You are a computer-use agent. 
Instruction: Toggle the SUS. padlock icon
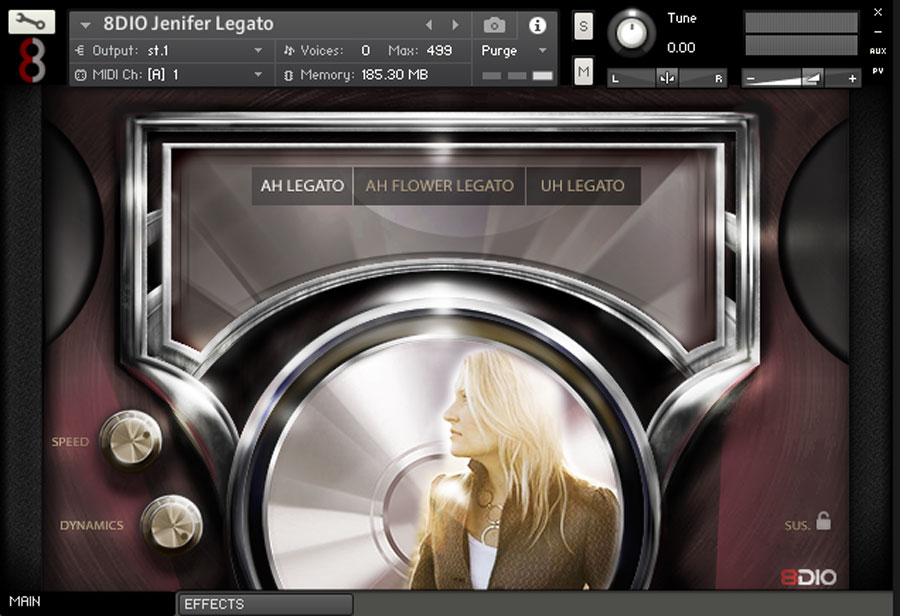point(824,521)
